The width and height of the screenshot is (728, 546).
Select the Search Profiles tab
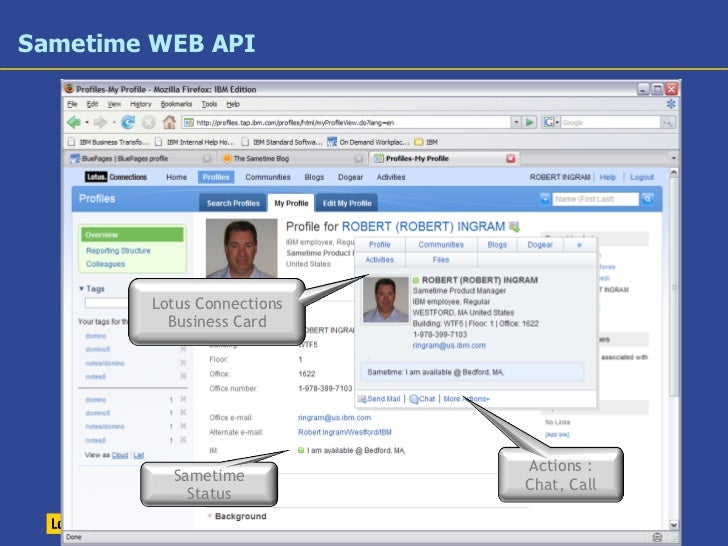tap(233, 203)
